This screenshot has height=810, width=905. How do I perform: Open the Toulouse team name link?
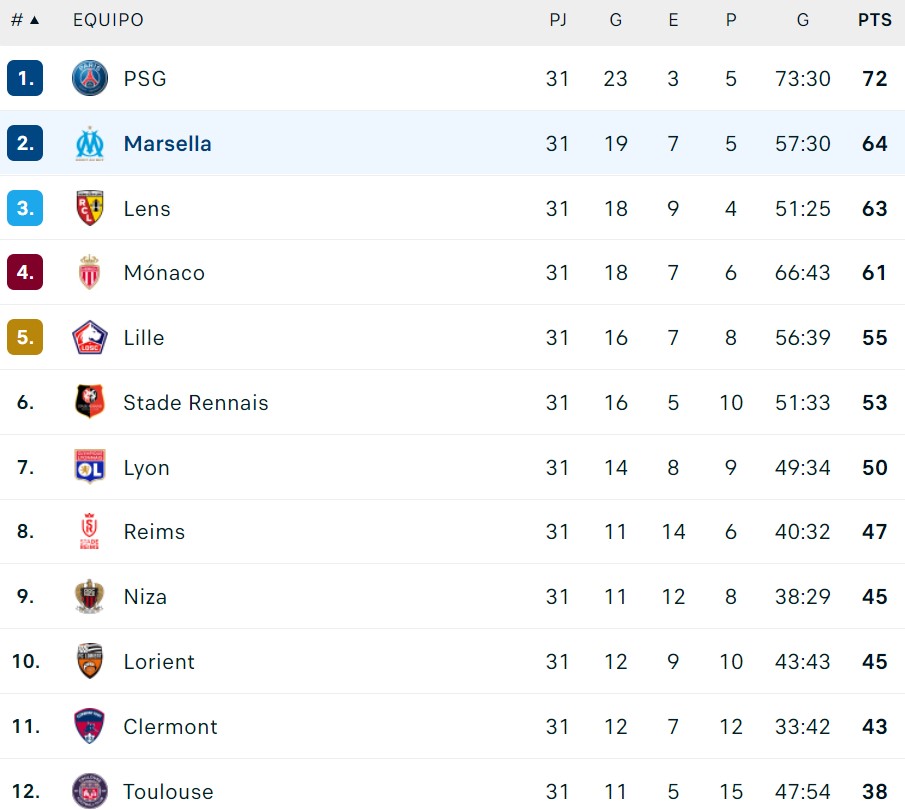click(168, 792)
